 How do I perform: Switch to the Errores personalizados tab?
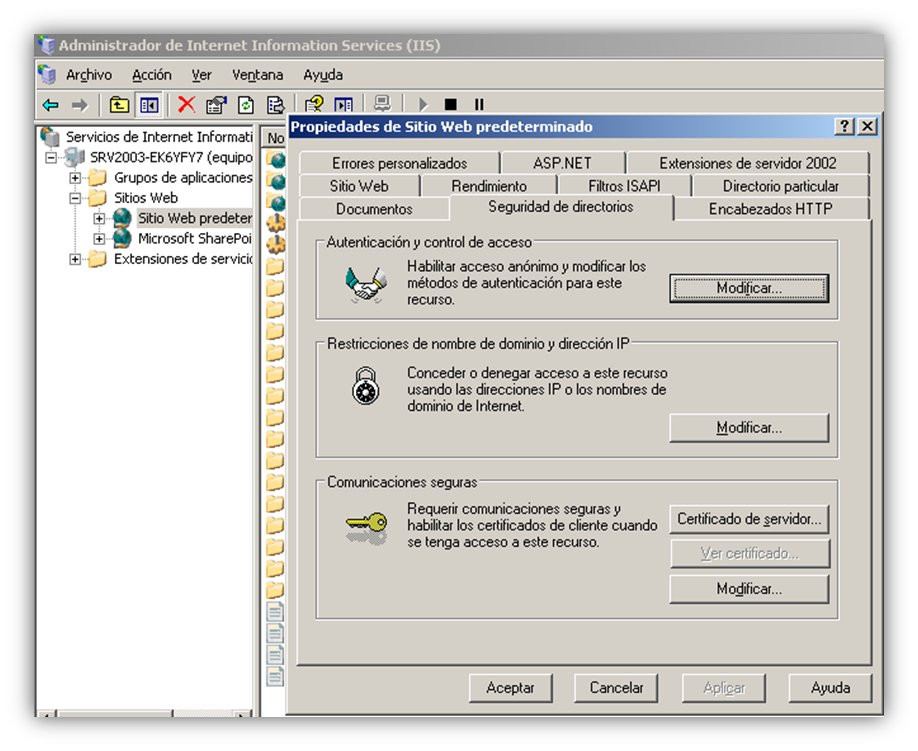[x=399, y=163]
